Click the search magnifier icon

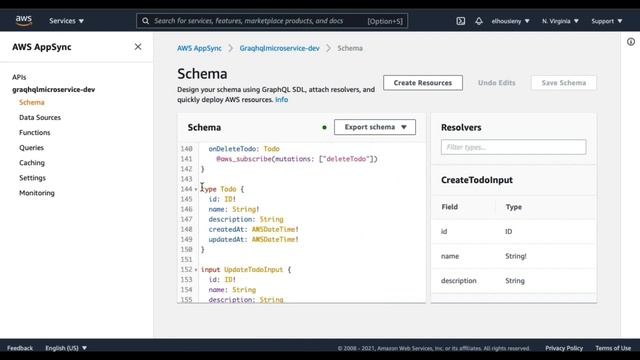pos(145,21)
